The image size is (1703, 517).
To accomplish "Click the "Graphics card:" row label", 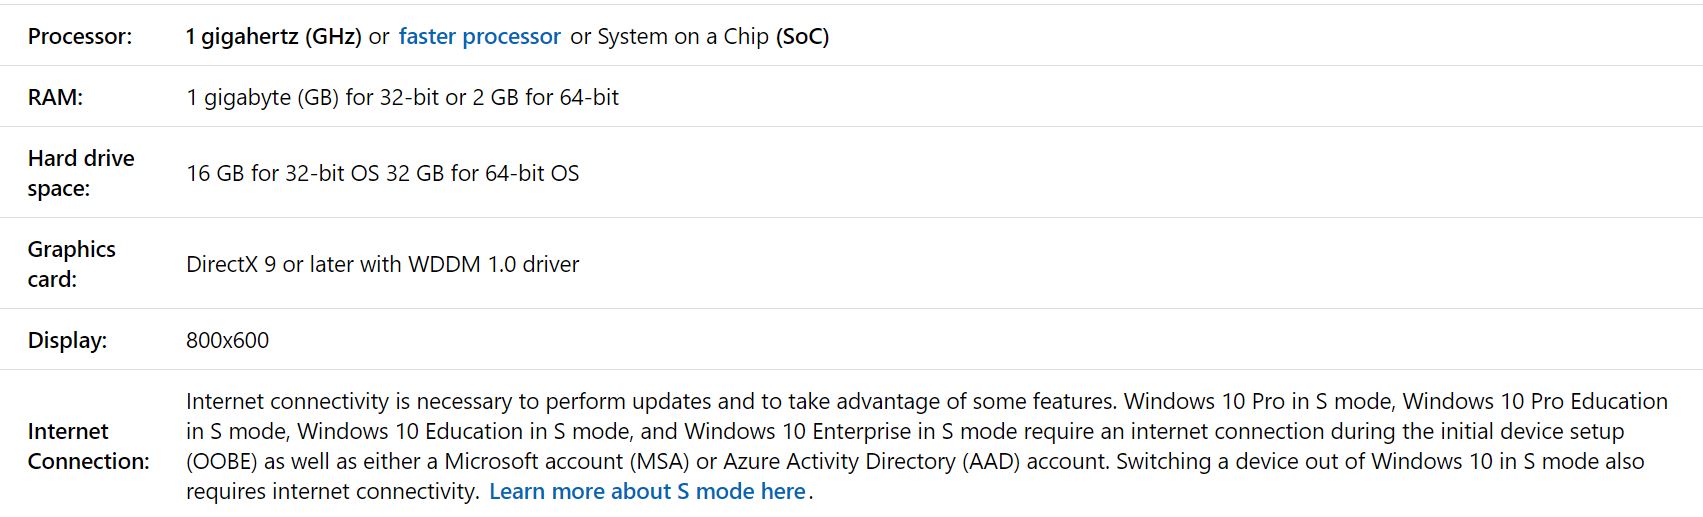I will (x=71, y=264).
